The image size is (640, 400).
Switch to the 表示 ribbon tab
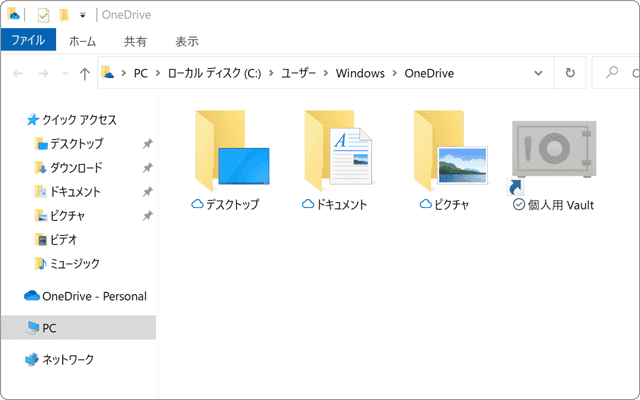187,41
